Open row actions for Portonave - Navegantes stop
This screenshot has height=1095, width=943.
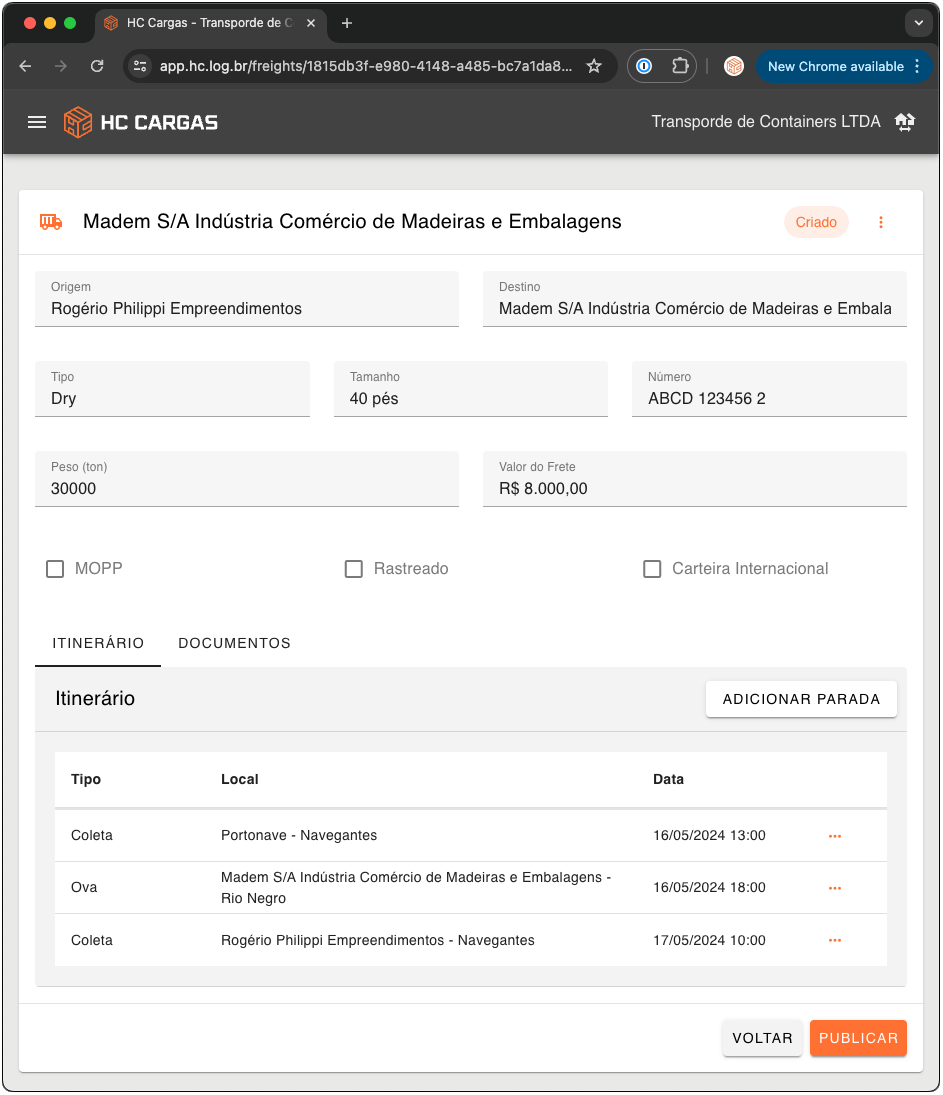click(835, 836)
